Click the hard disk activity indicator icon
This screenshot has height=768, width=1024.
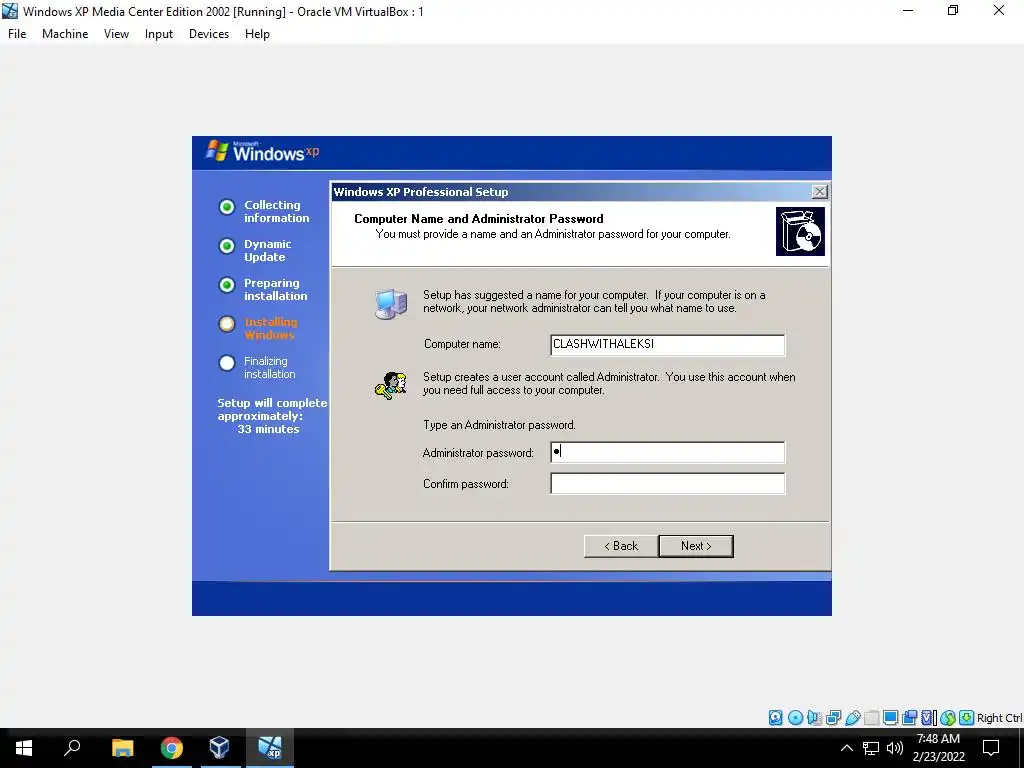tap(775, 718)
